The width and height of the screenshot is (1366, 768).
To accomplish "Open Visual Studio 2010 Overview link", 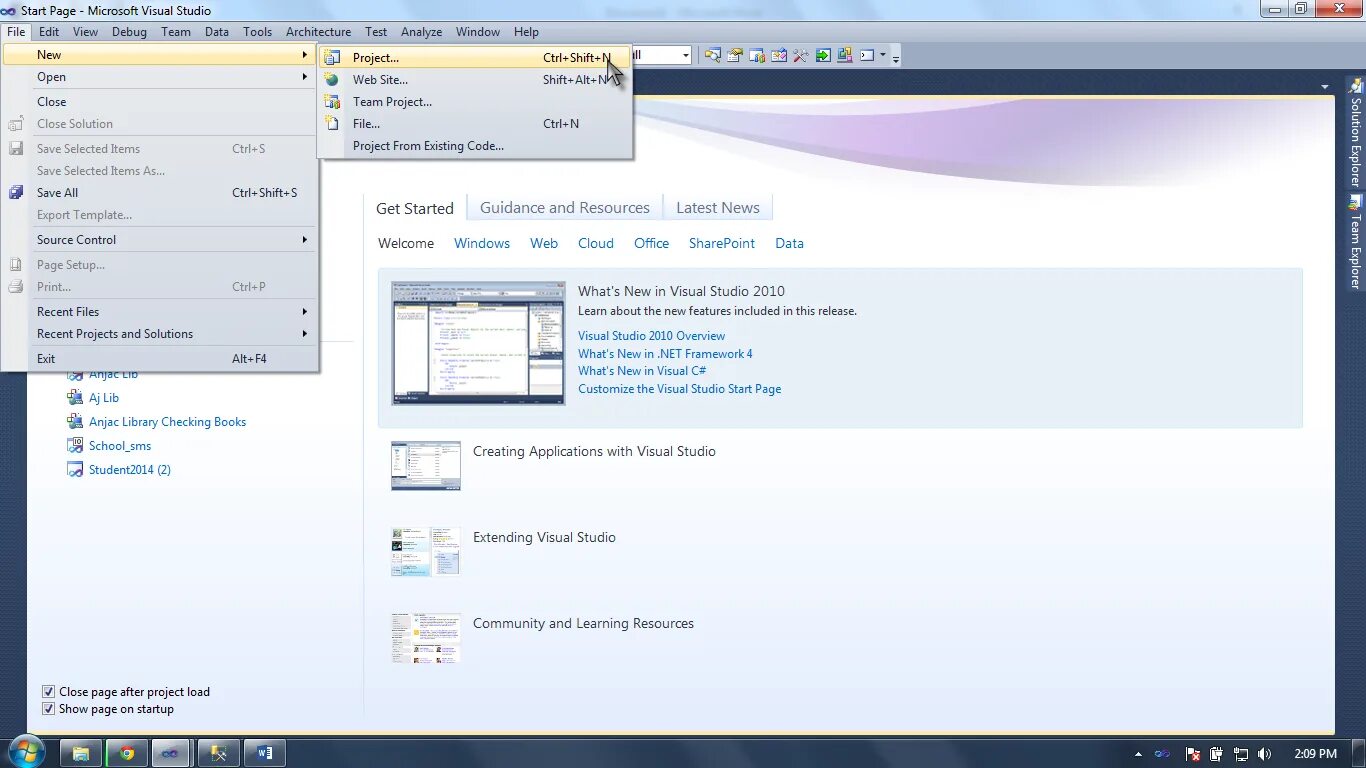I will point(652,336).
